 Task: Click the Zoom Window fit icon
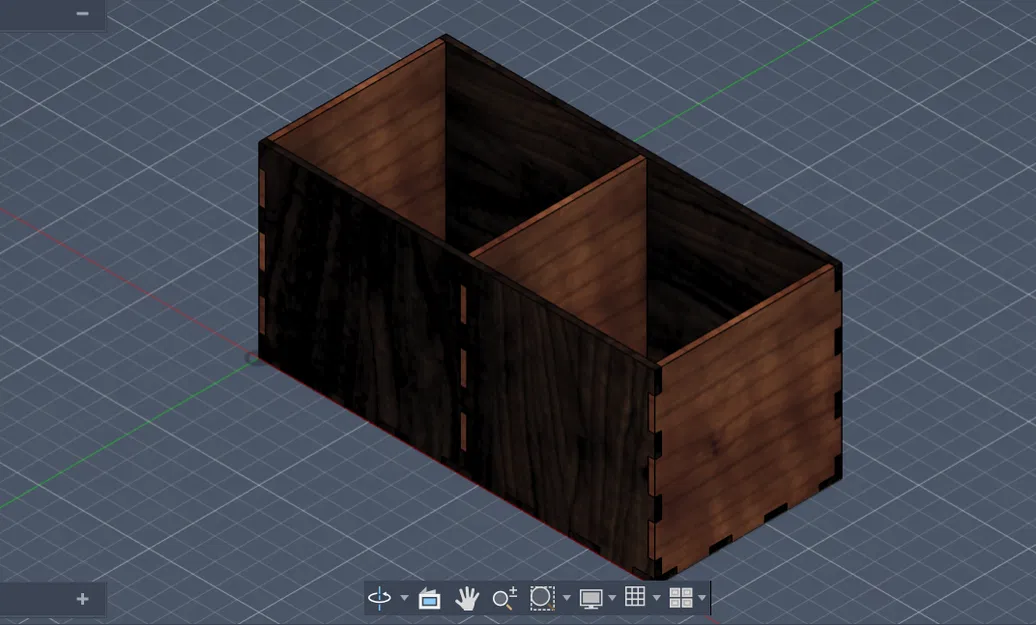542,598
